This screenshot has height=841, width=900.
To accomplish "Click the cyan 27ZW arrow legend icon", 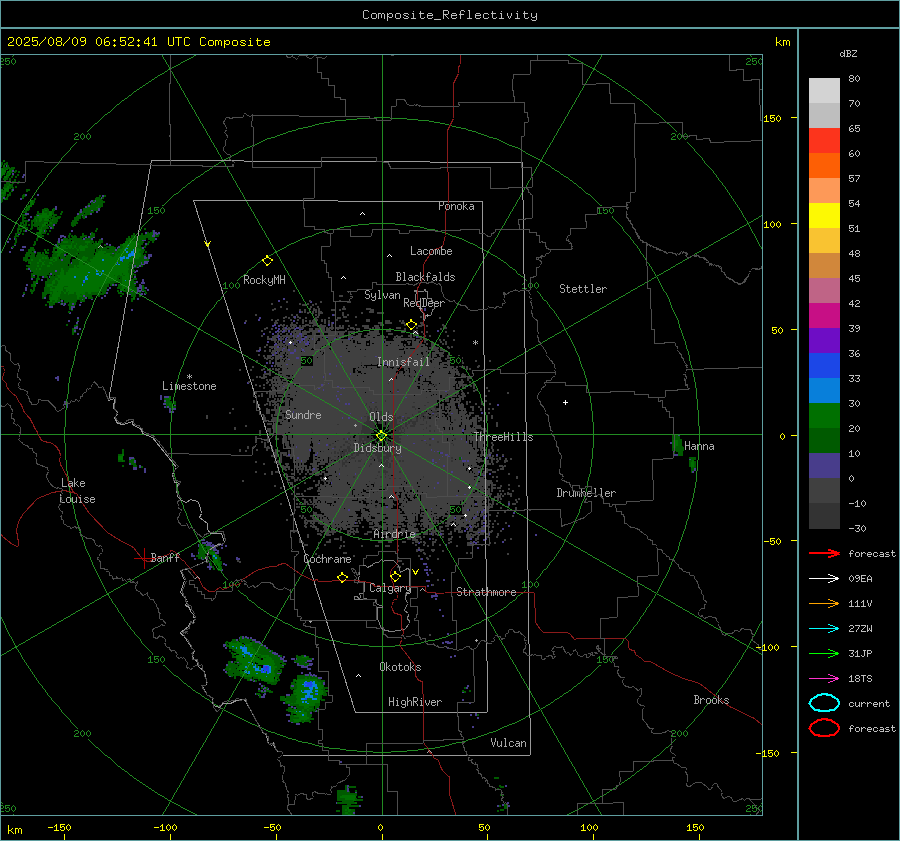I will pyautogui.click(x=824, y=629).
